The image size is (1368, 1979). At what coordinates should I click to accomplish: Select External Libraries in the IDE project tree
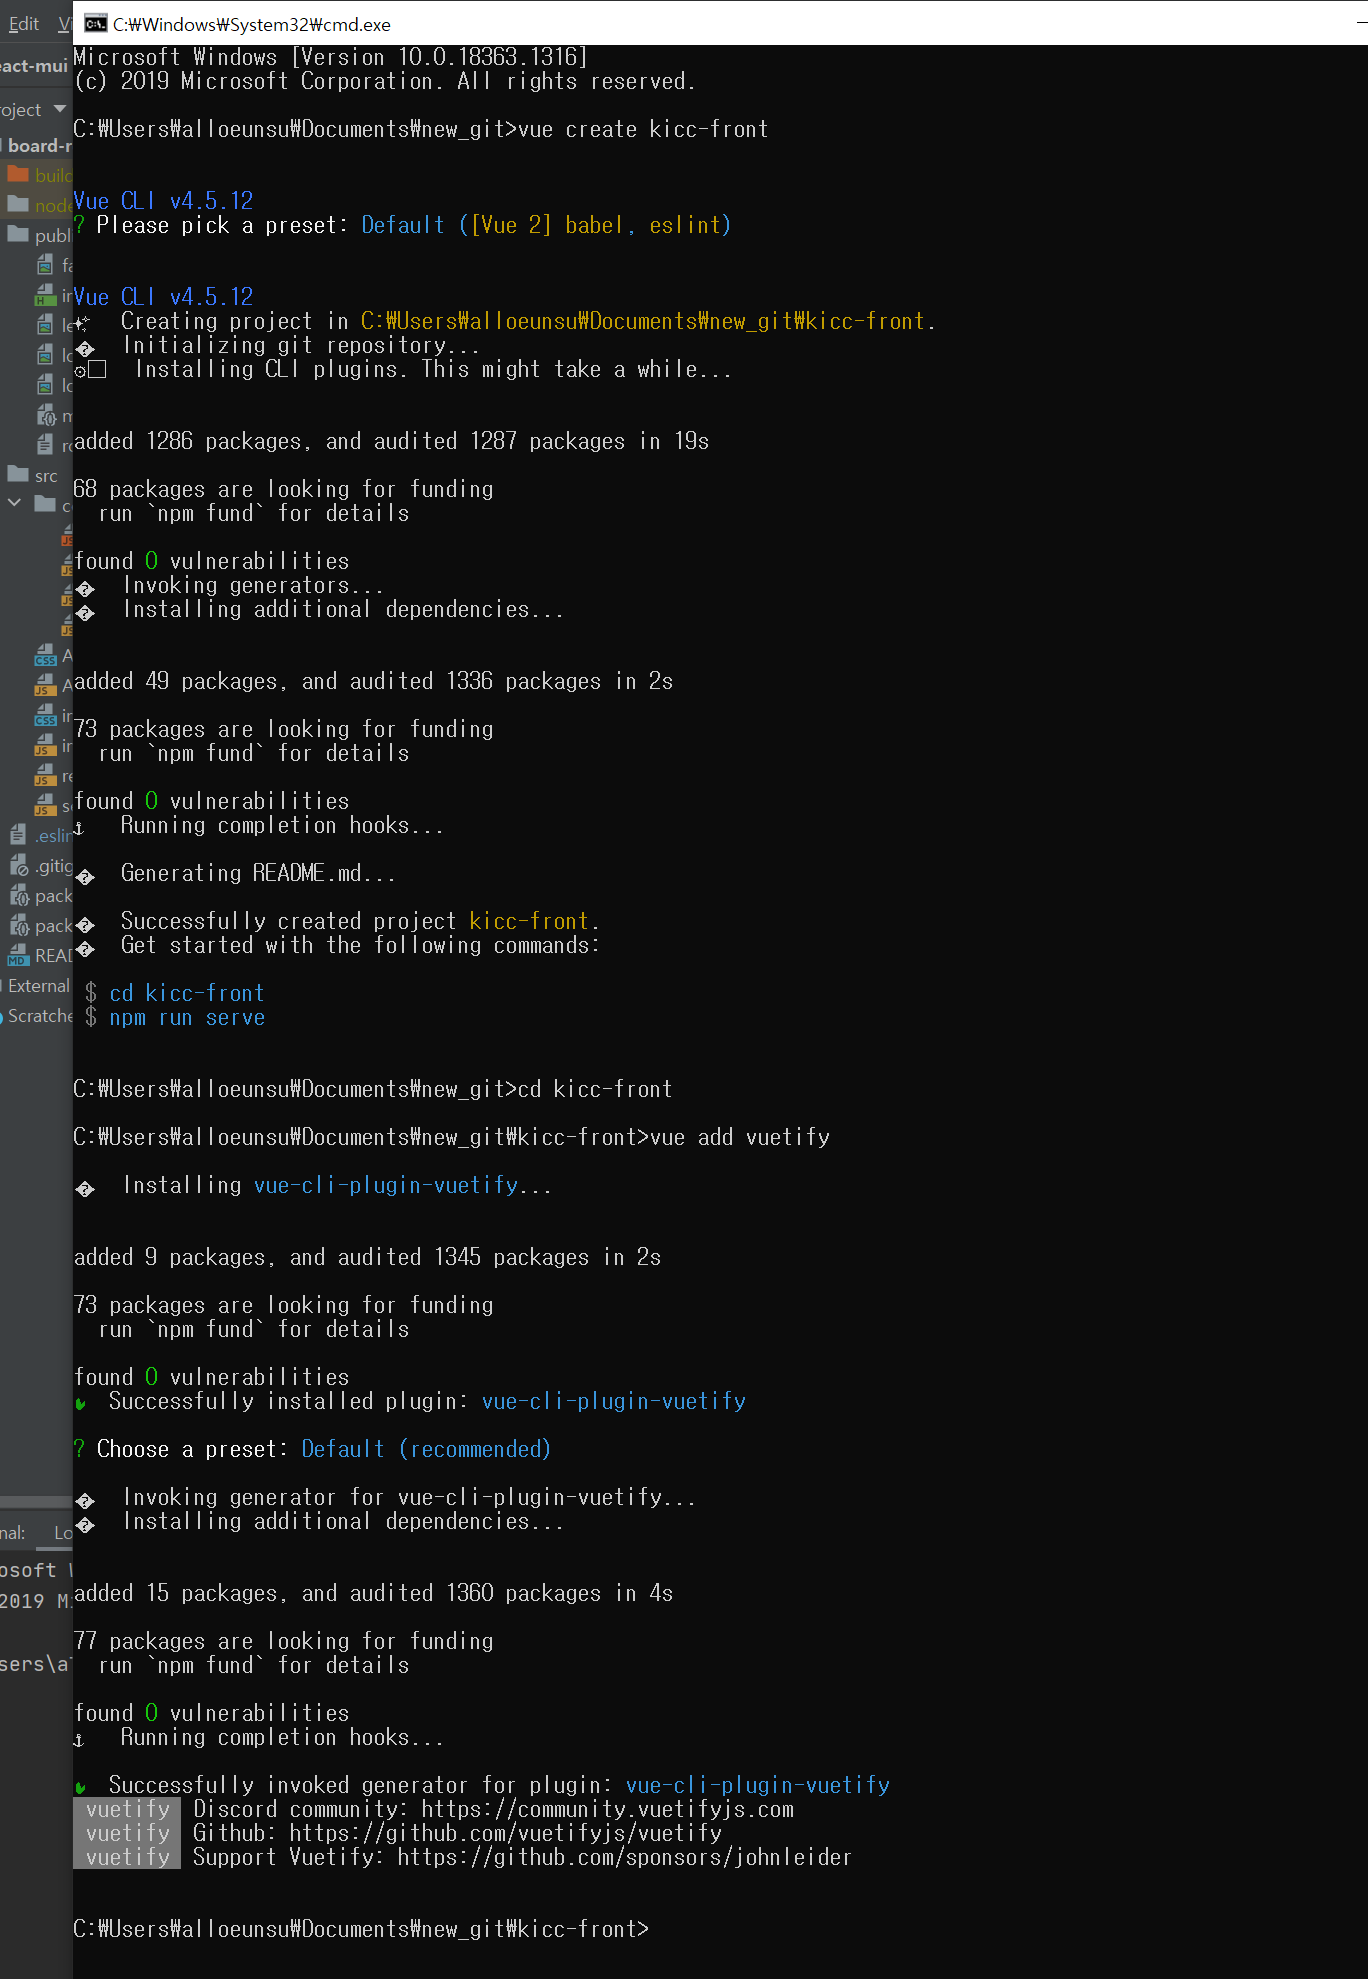point(36,985)
